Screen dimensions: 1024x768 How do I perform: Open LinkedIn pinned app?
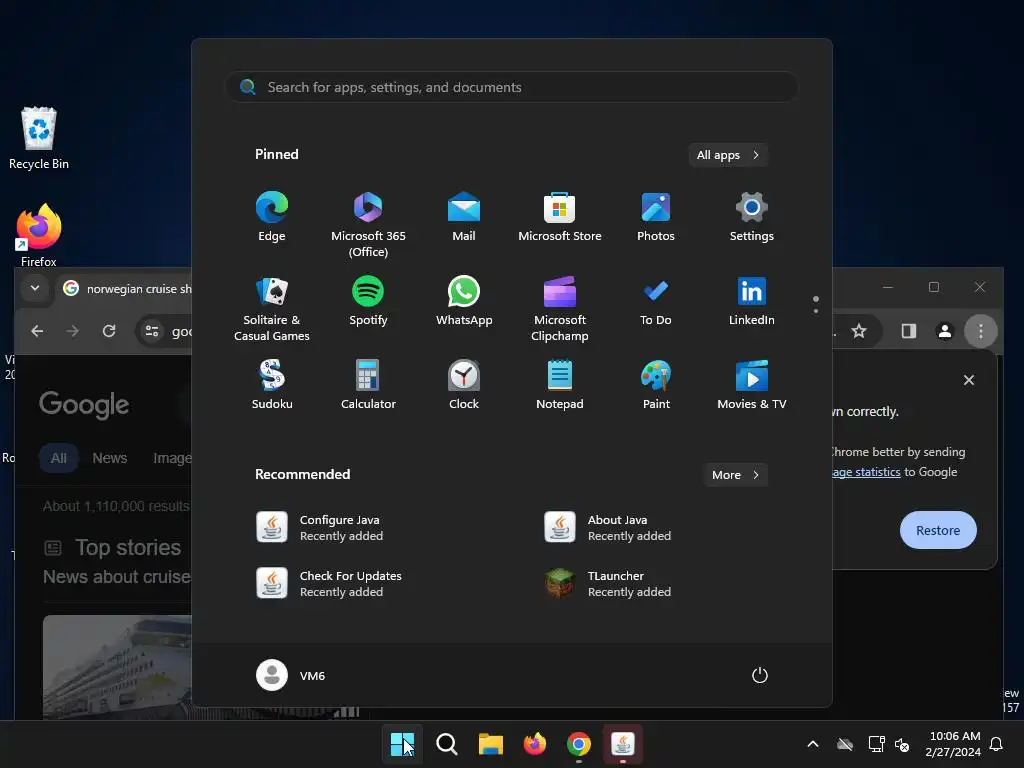pos(752,300)
